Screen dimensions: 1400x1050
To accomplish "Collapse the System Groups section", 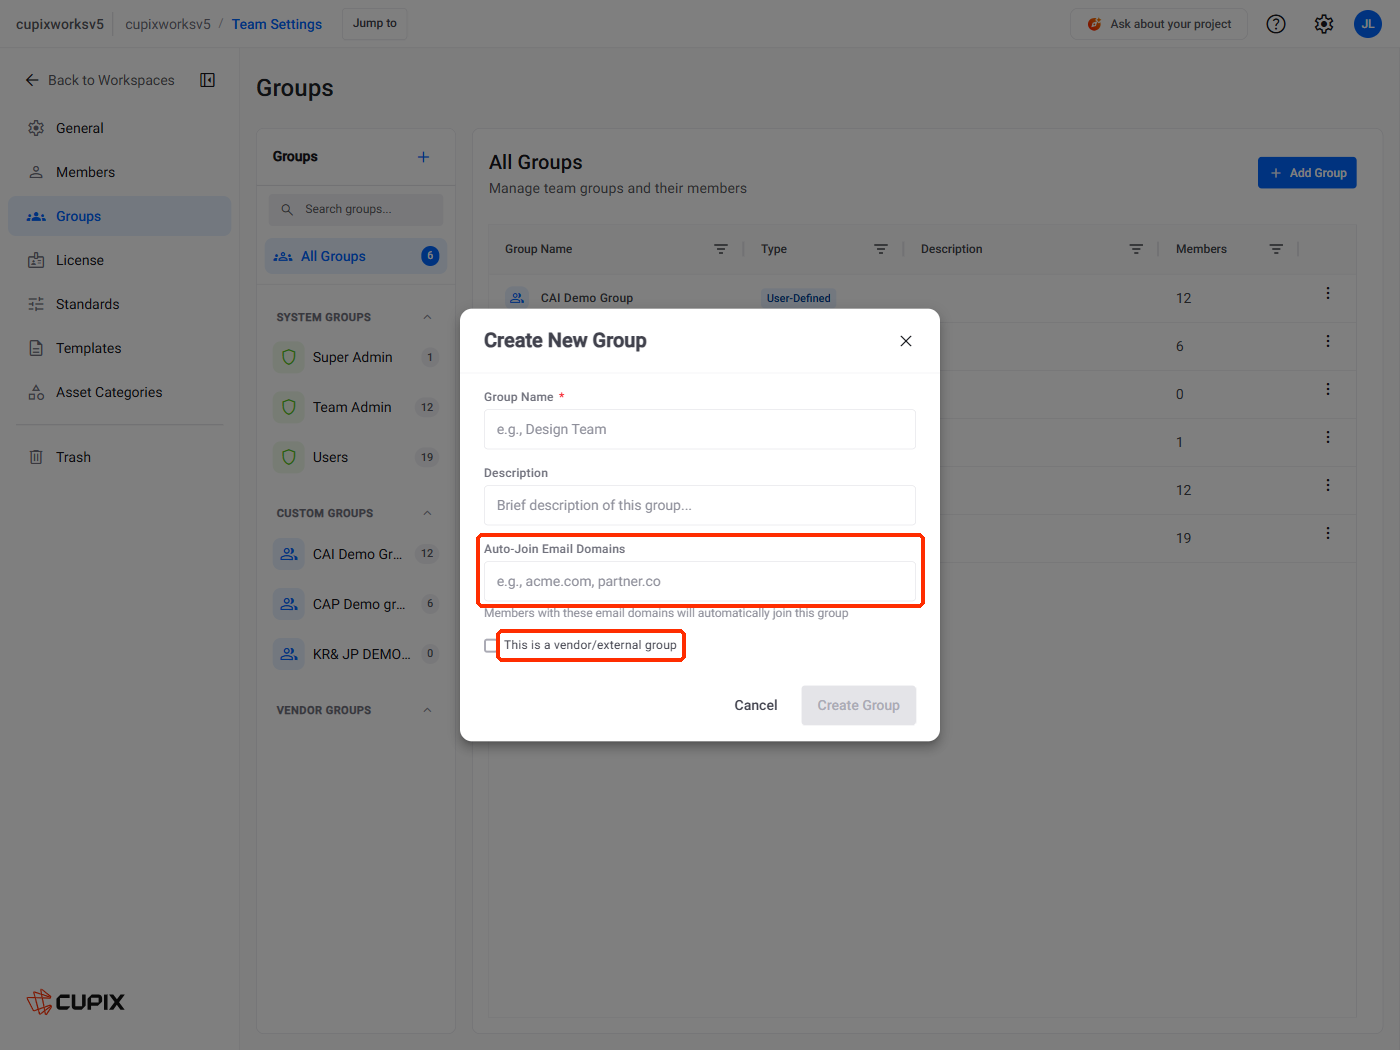I will click(x=427, y=317).
